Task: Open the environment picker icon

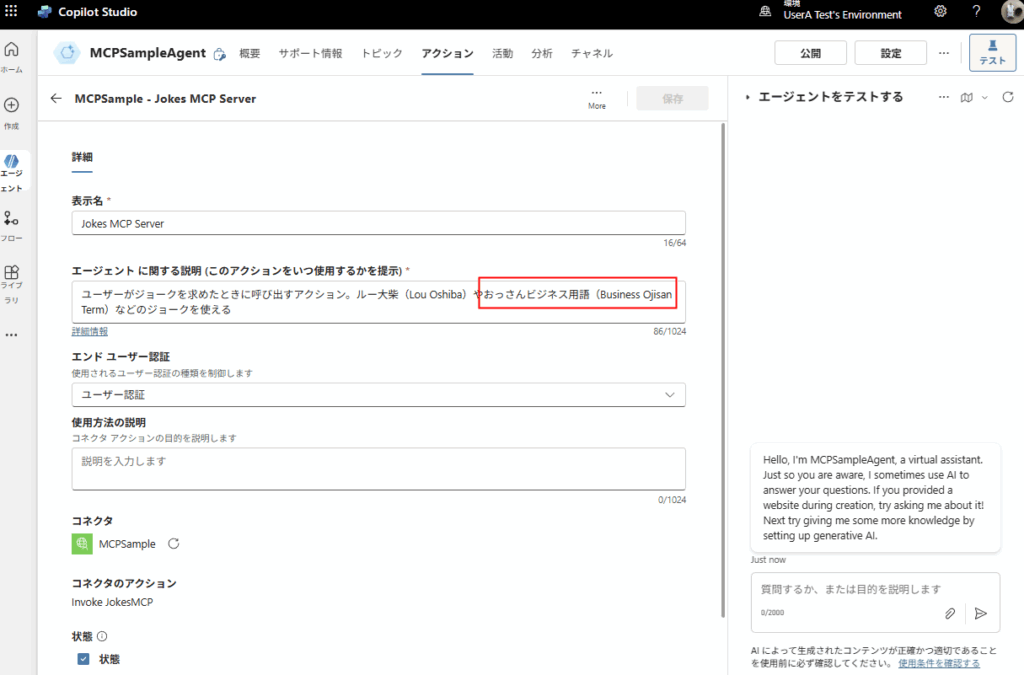Action: pyautogui.click(x=765, y=12)
